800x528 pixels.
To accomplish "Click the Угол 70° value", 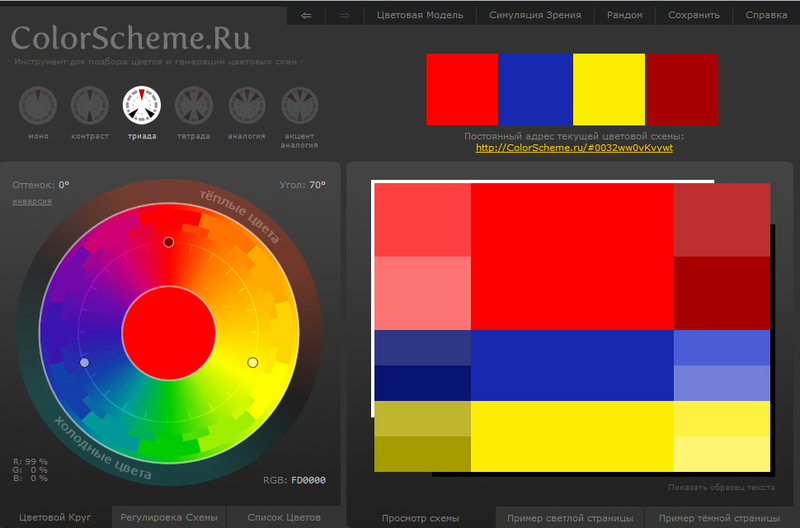I will point(317,185).
